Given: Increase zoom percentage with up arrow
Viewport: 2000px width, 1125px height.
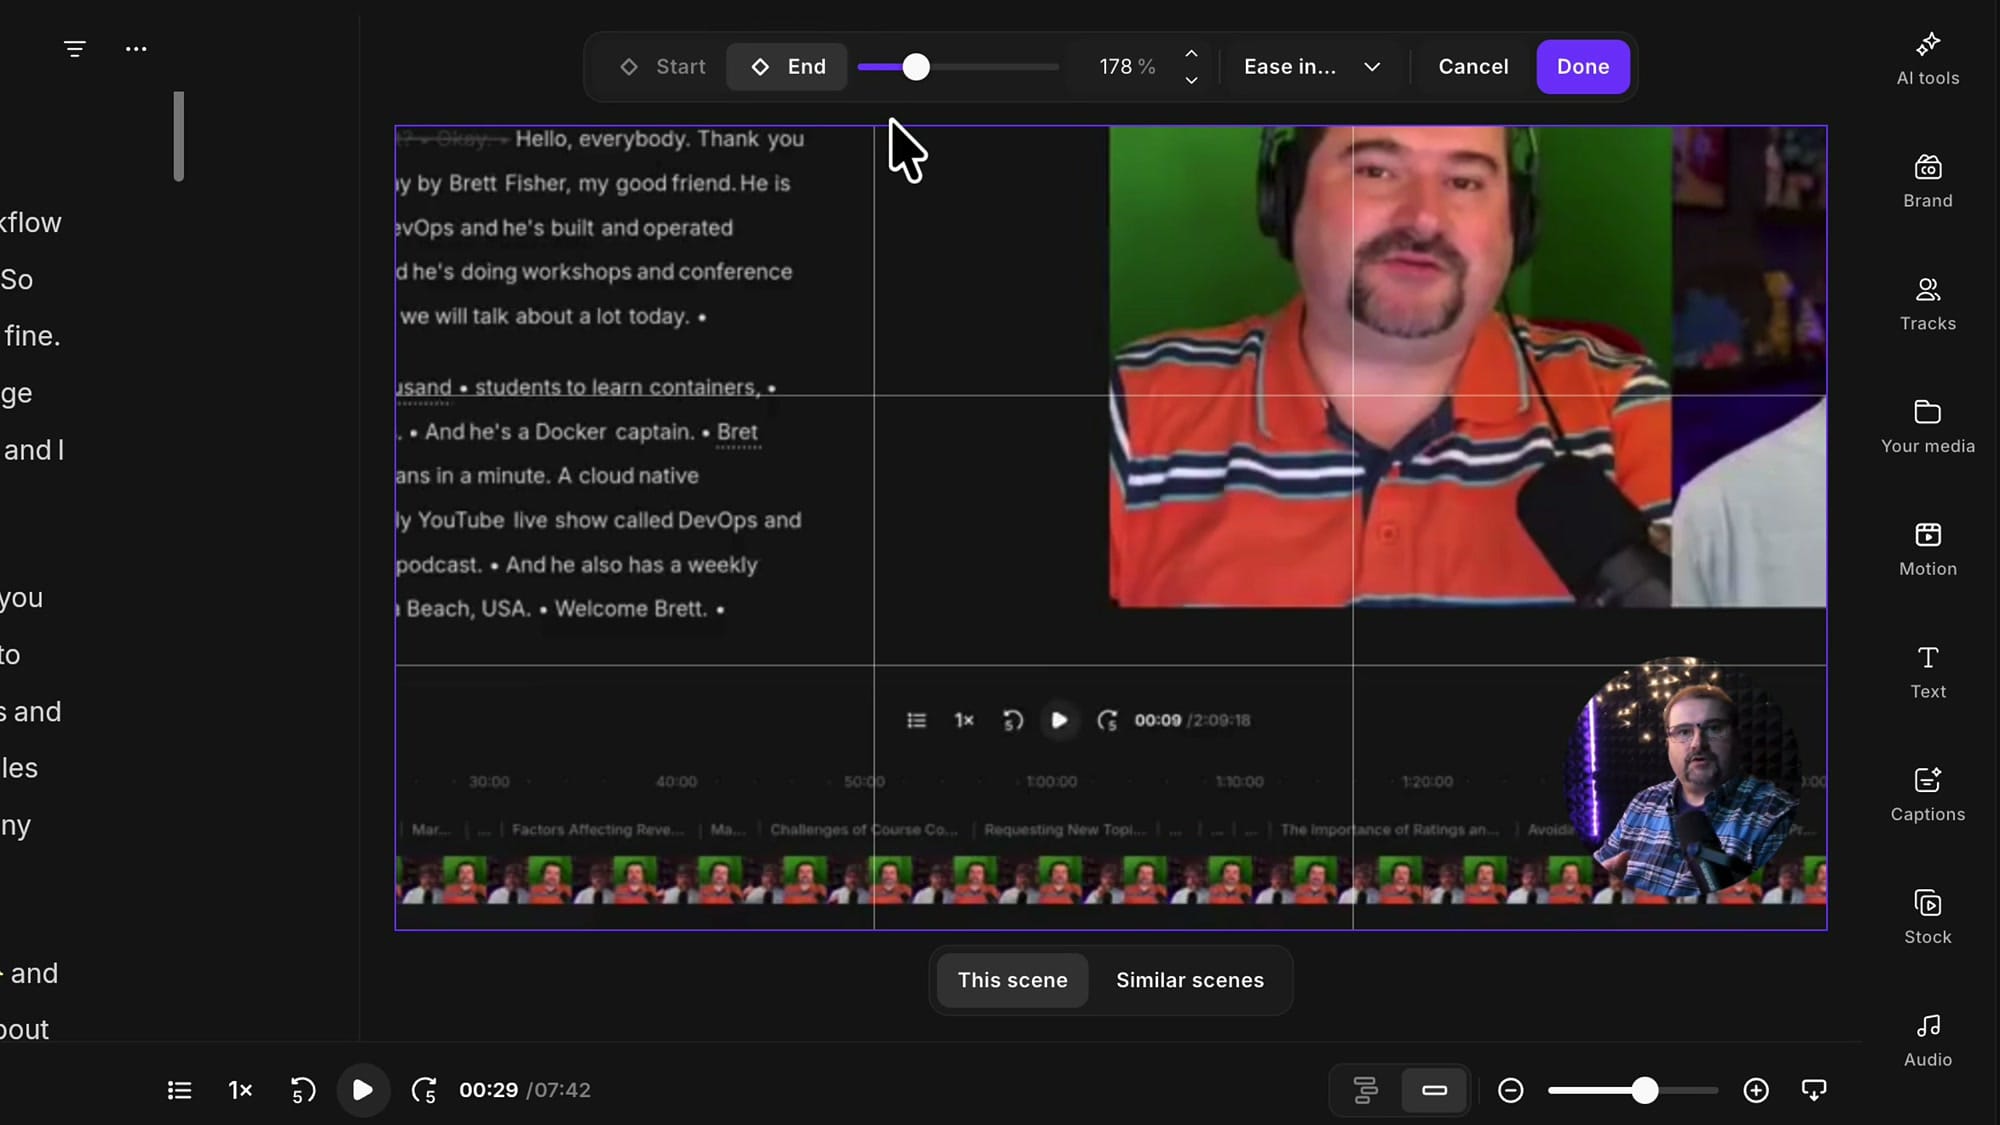Looking at the screenshot, I should 1191,54.
